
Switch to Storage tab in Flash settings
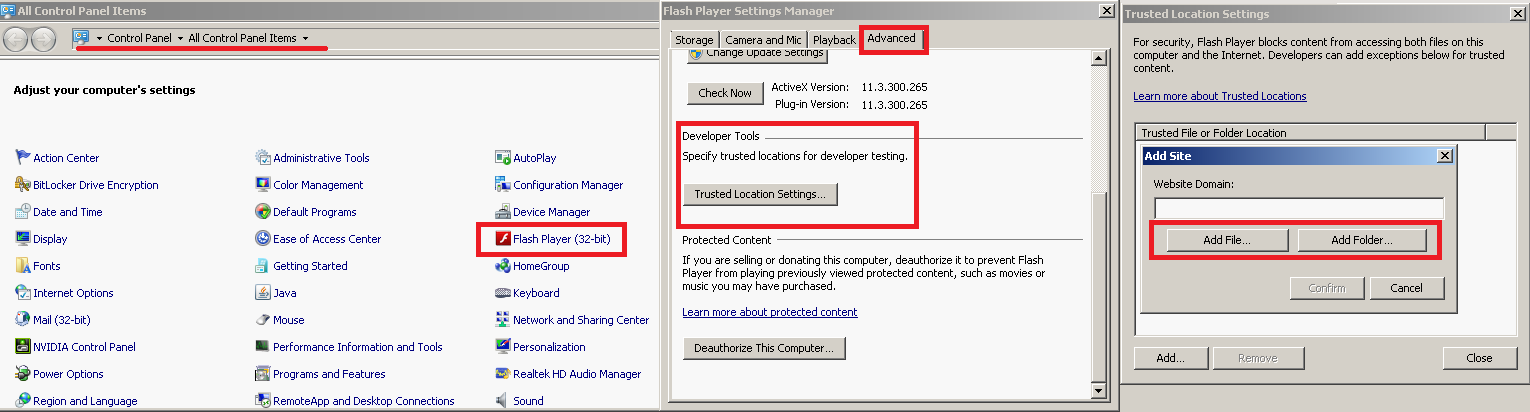(694, 40)
